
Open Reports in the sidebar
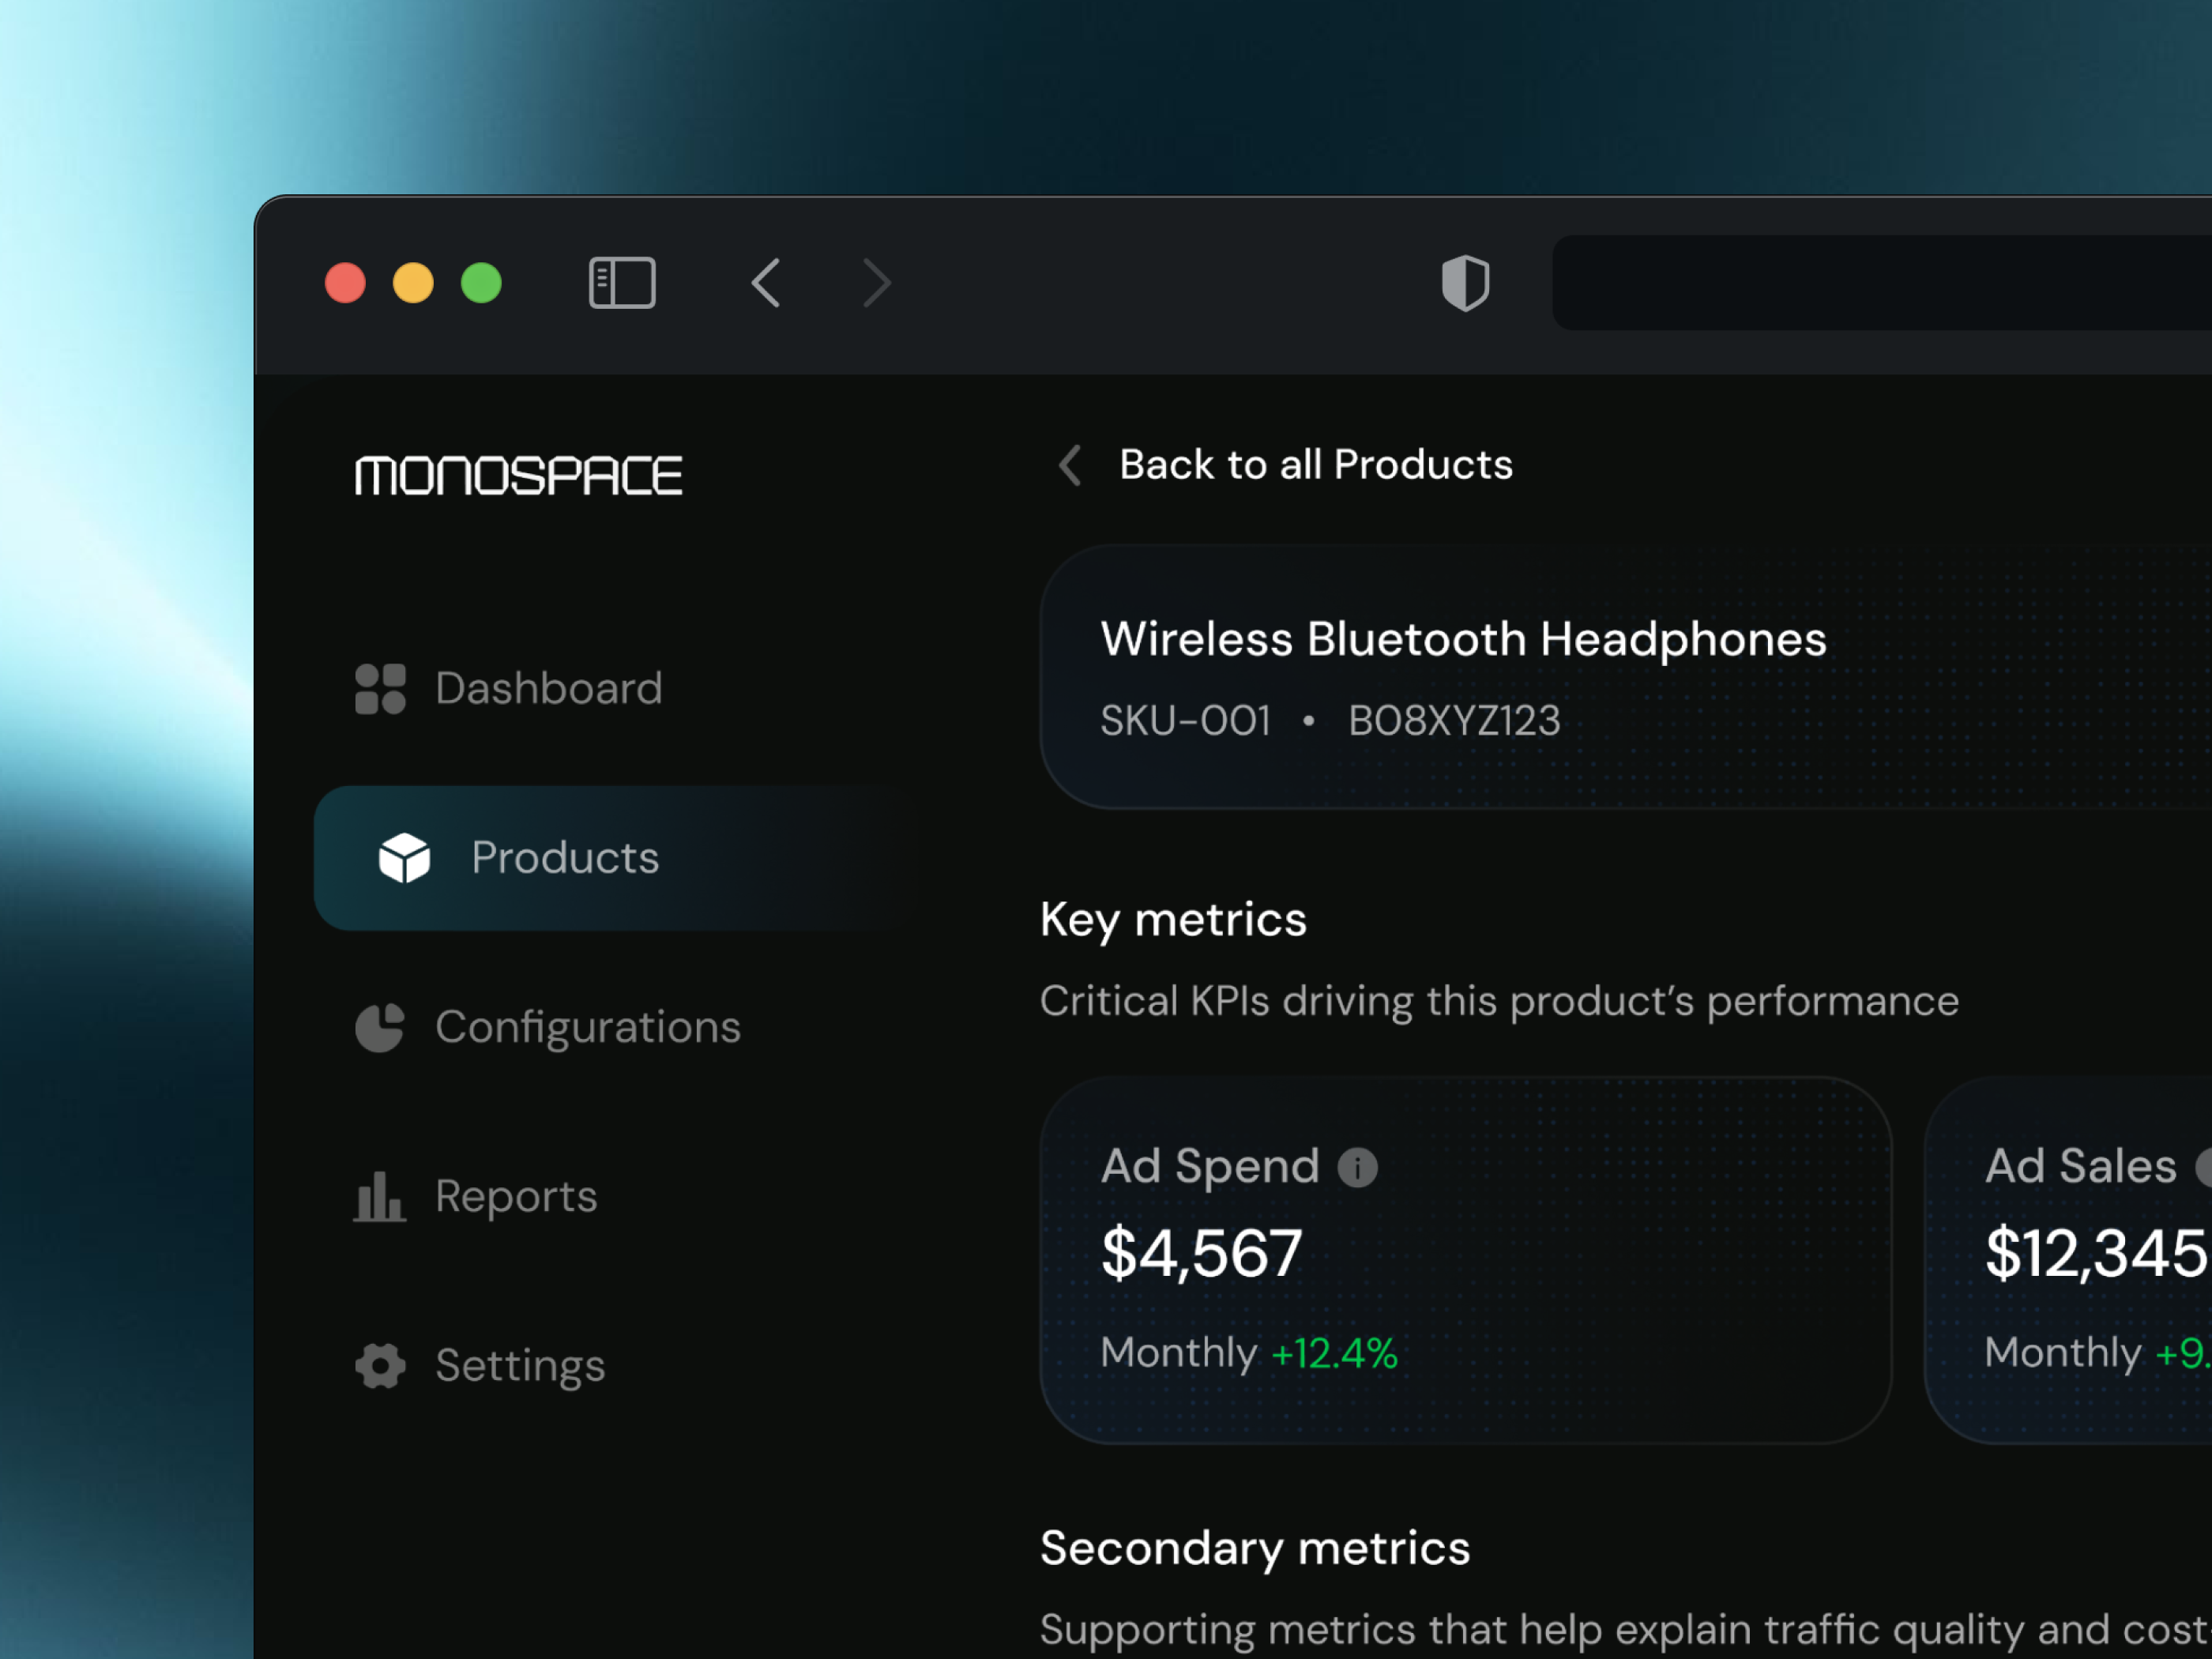(516, 1197)
